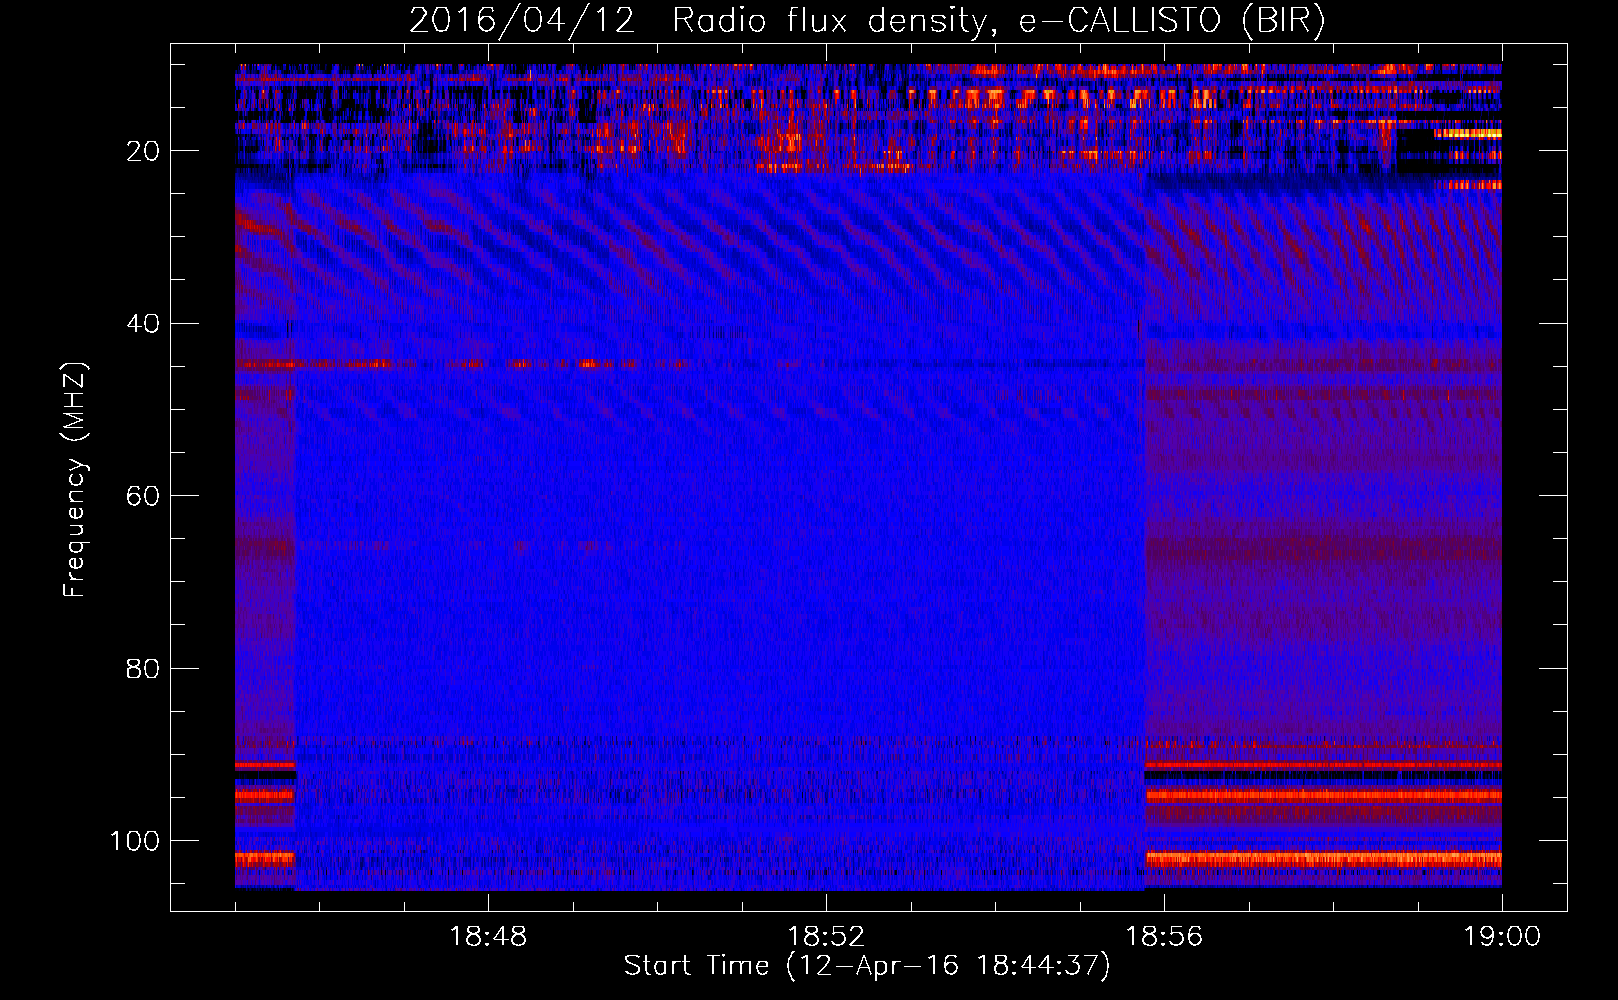1618x1000 pixels.
Task: Click the 80 MHz frequency tick label
Action: pos(143,668)
